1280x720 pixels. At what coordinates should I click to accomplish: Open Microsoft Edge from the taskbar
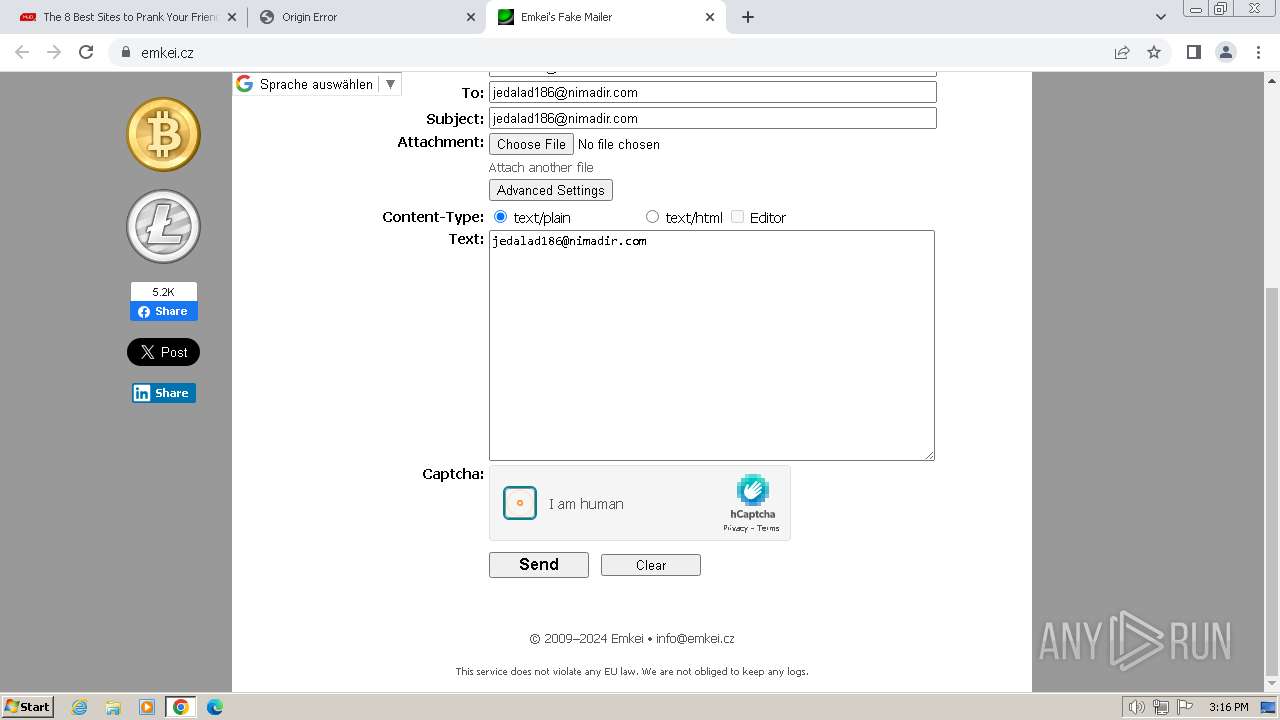coord(214,707)
